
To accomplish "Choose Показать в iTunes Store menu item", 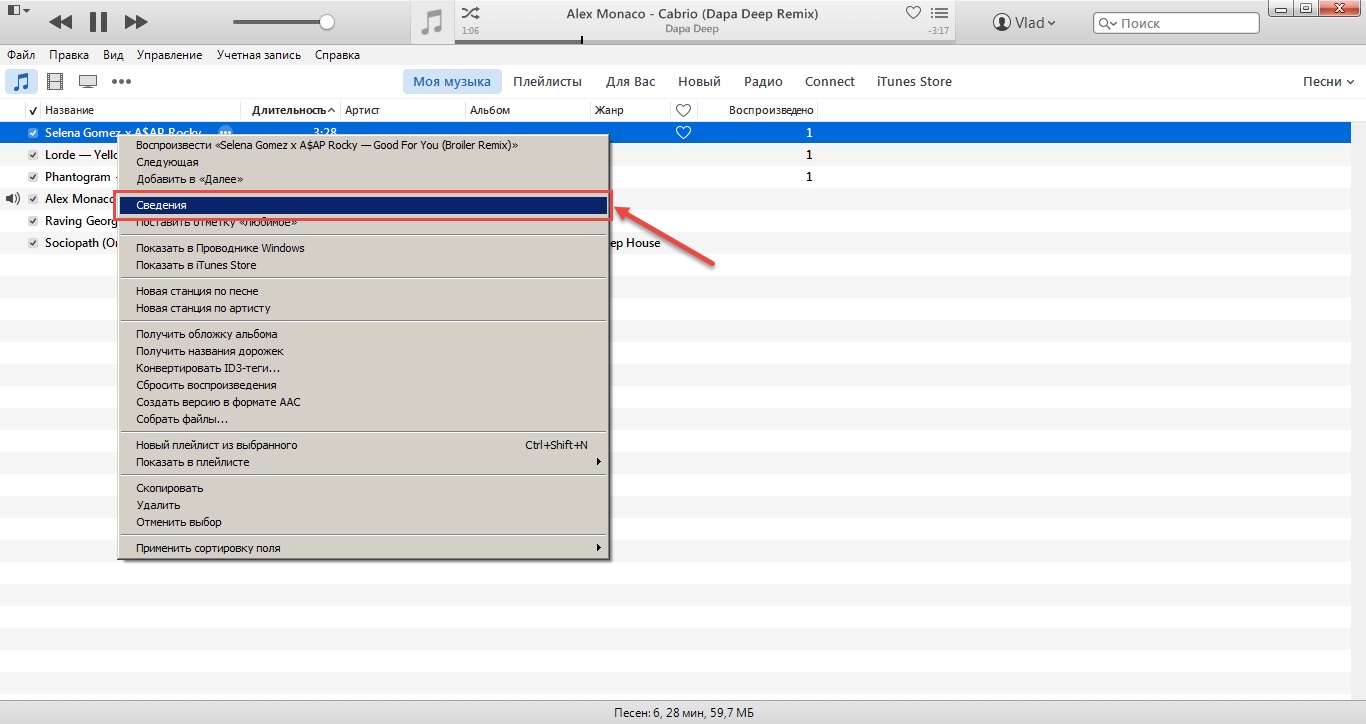I will coord(364,265).
